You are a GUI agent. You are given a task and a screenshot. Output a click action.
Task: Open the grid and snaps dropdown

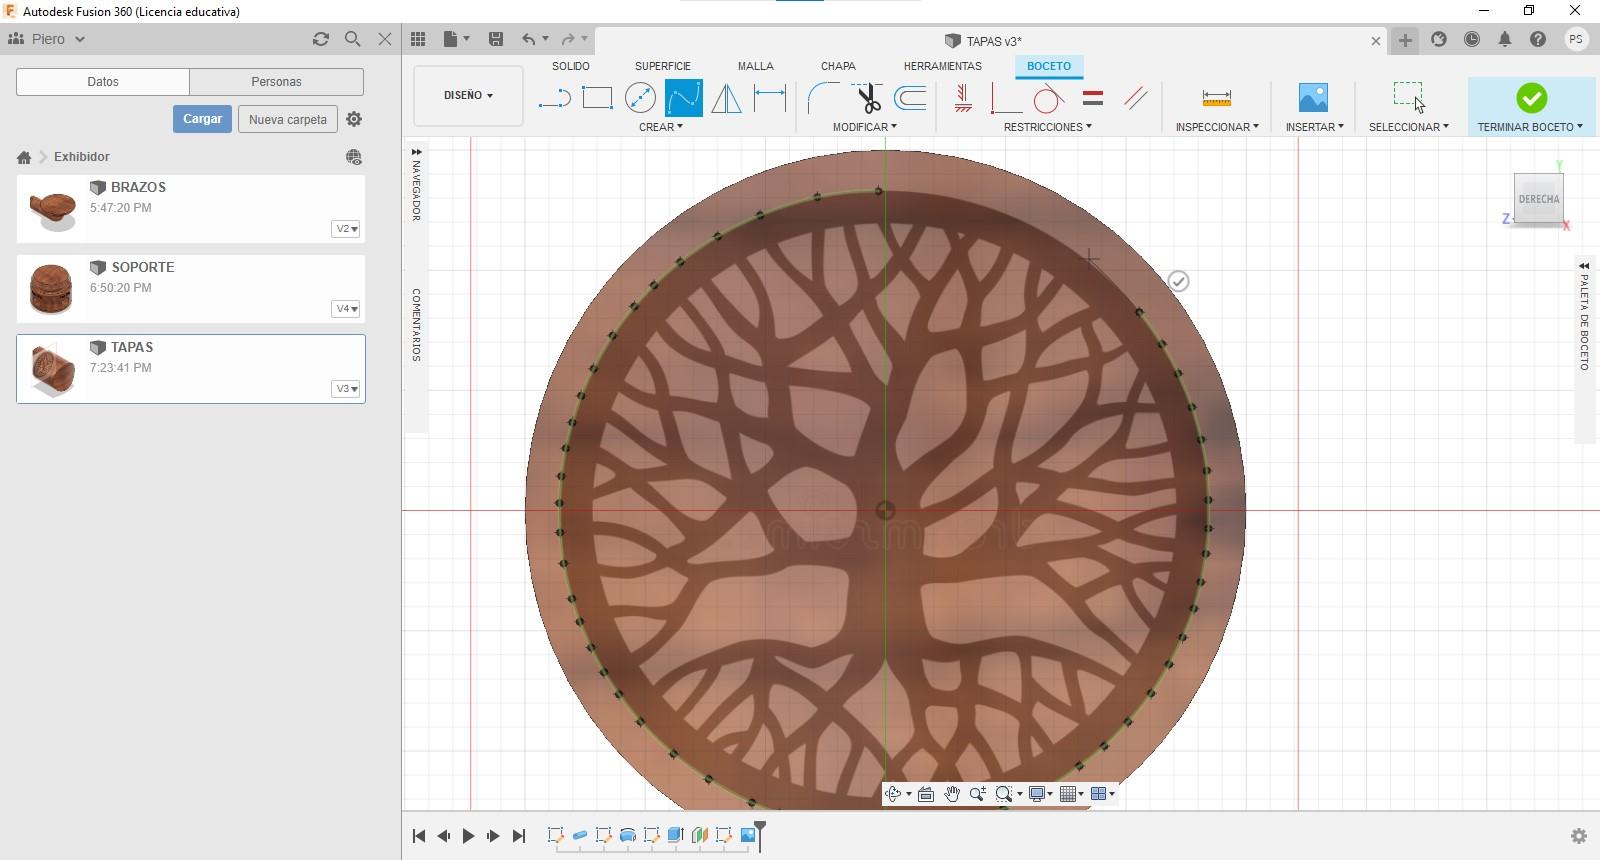pos(1072,794)
